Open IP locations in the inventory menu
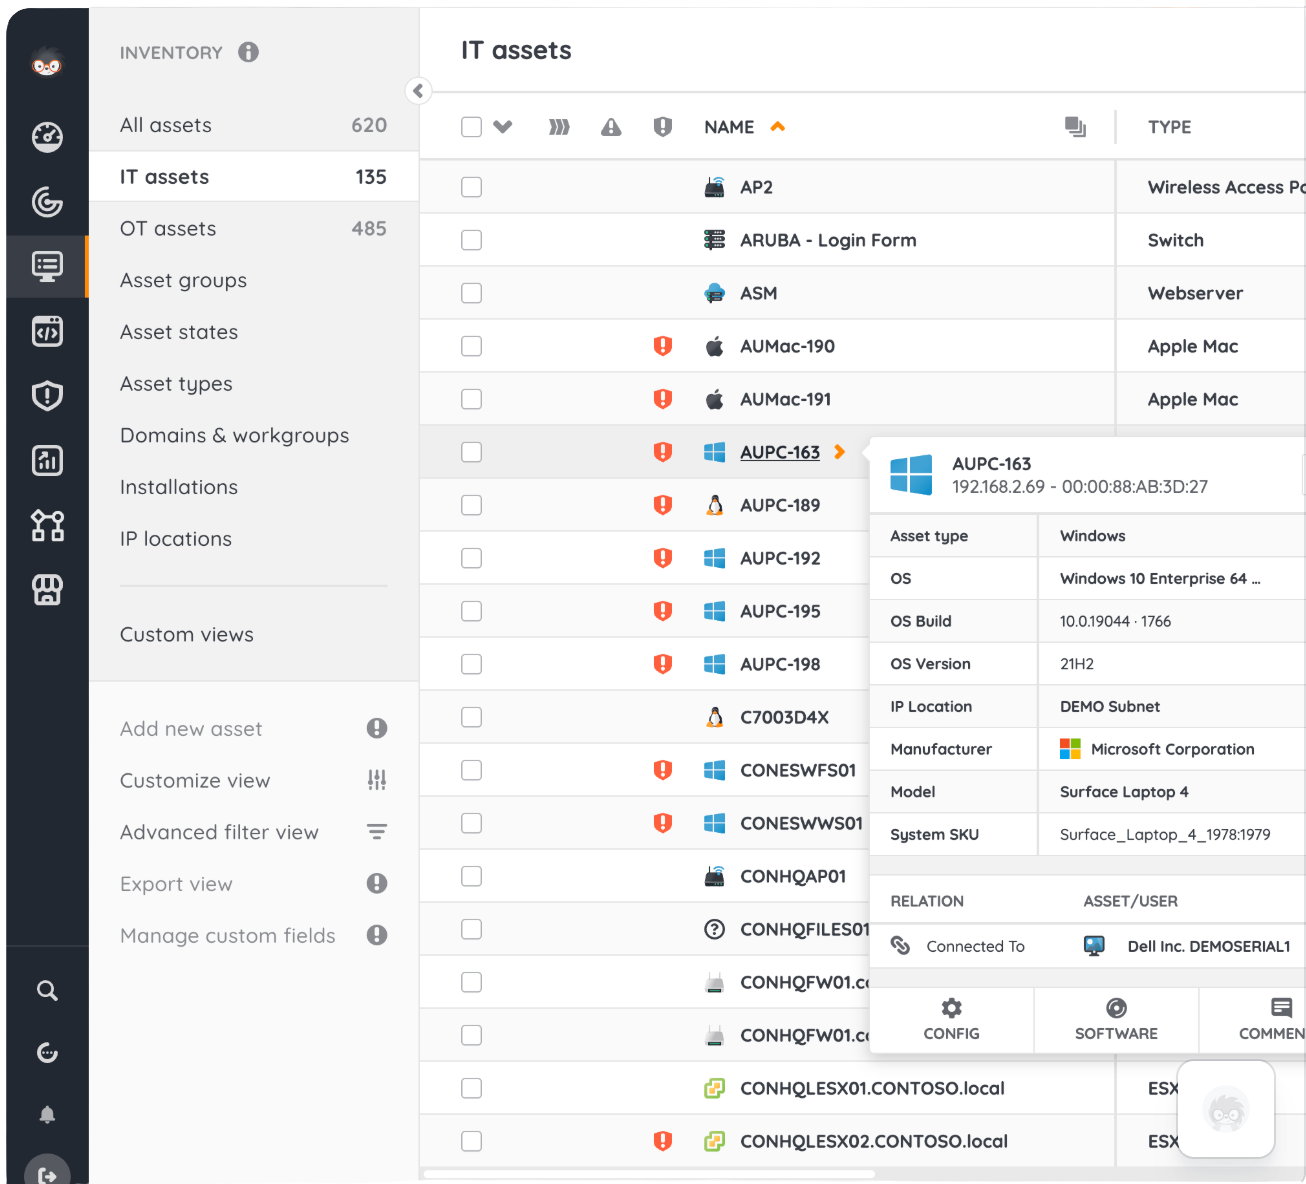 tap(176, 539)
